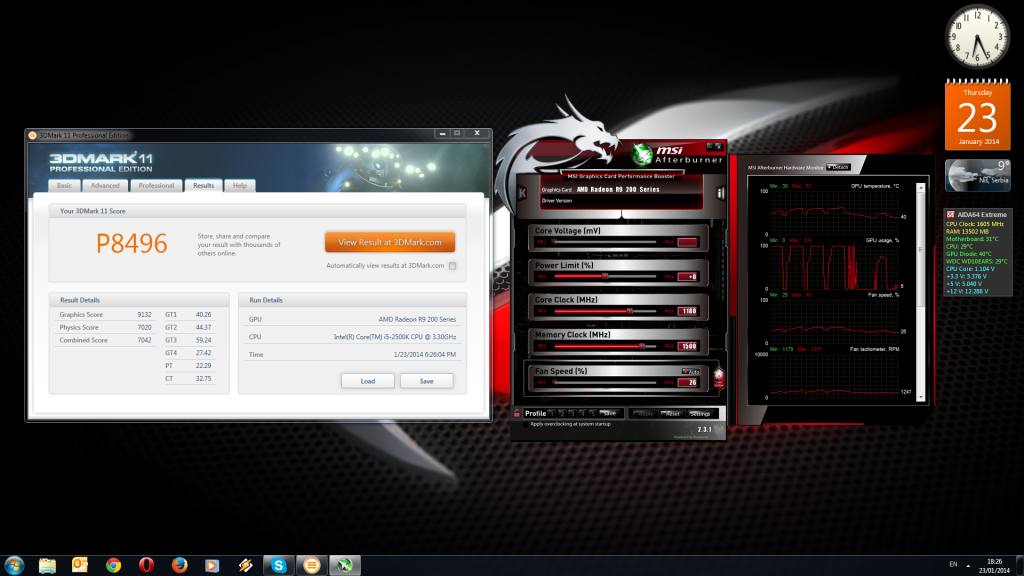Open the Windows Start menu

tap(14, 565)
